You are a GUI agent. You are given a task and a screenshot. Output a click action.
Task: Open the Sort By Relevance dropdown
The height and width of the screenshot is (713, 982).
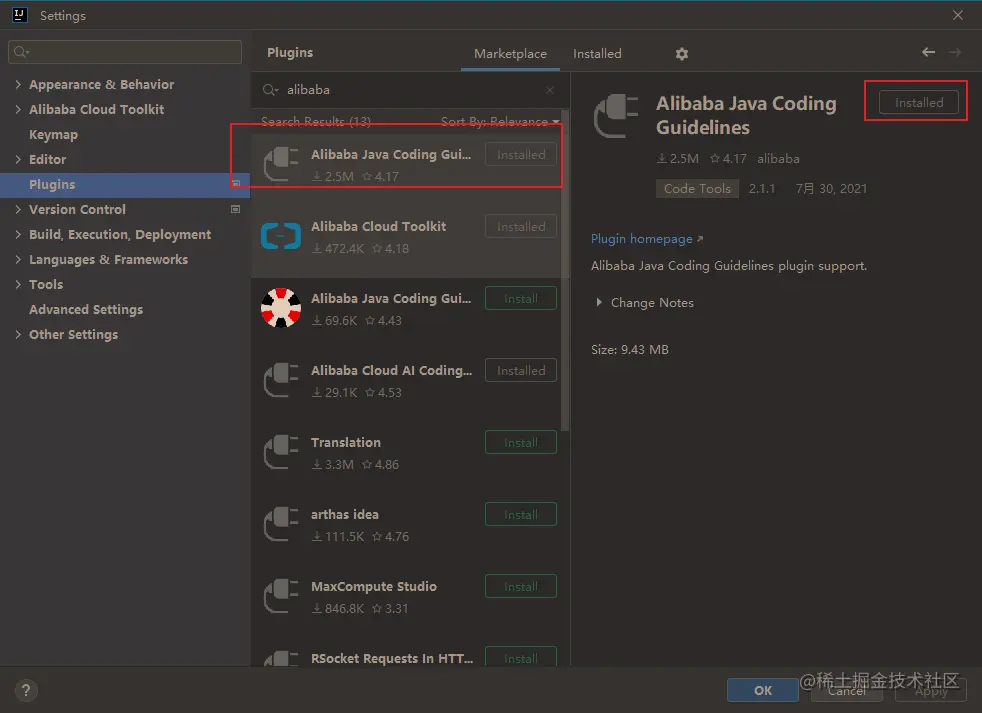pos(500,121)
